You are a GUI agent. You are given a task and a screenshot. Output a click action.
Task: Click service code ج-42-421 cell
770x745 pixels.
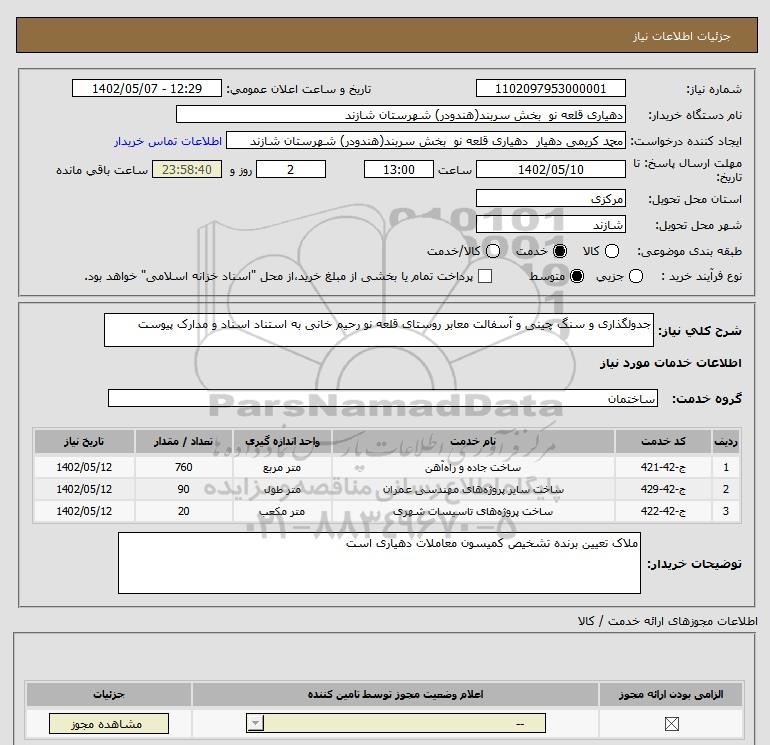(662, 467)
